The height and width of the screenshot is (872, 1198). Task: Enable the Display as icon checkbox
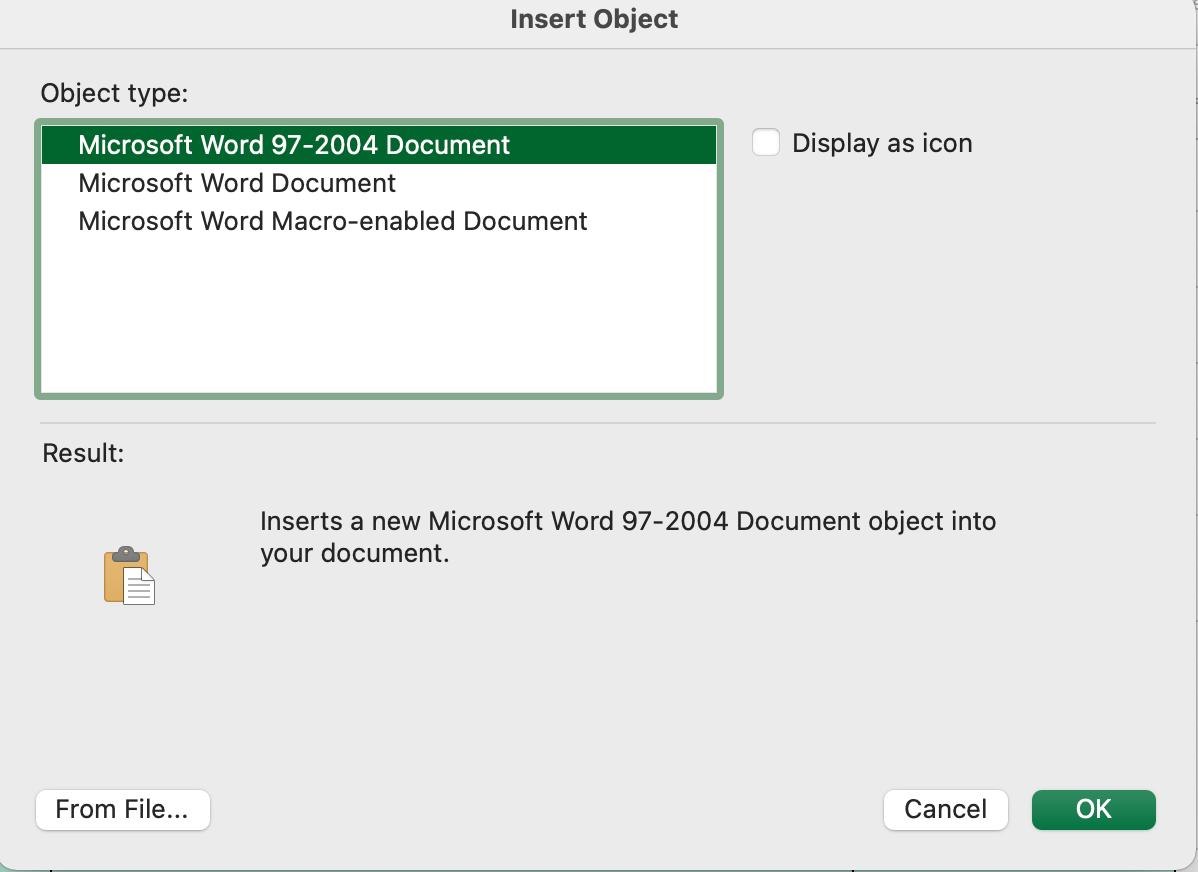(x=766, y=143)
